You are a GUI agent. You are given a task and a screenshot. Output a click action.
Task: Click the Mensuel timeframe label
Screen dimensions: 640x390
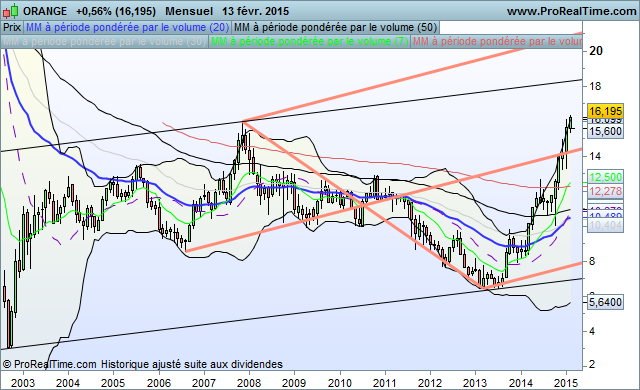[189, 11]
